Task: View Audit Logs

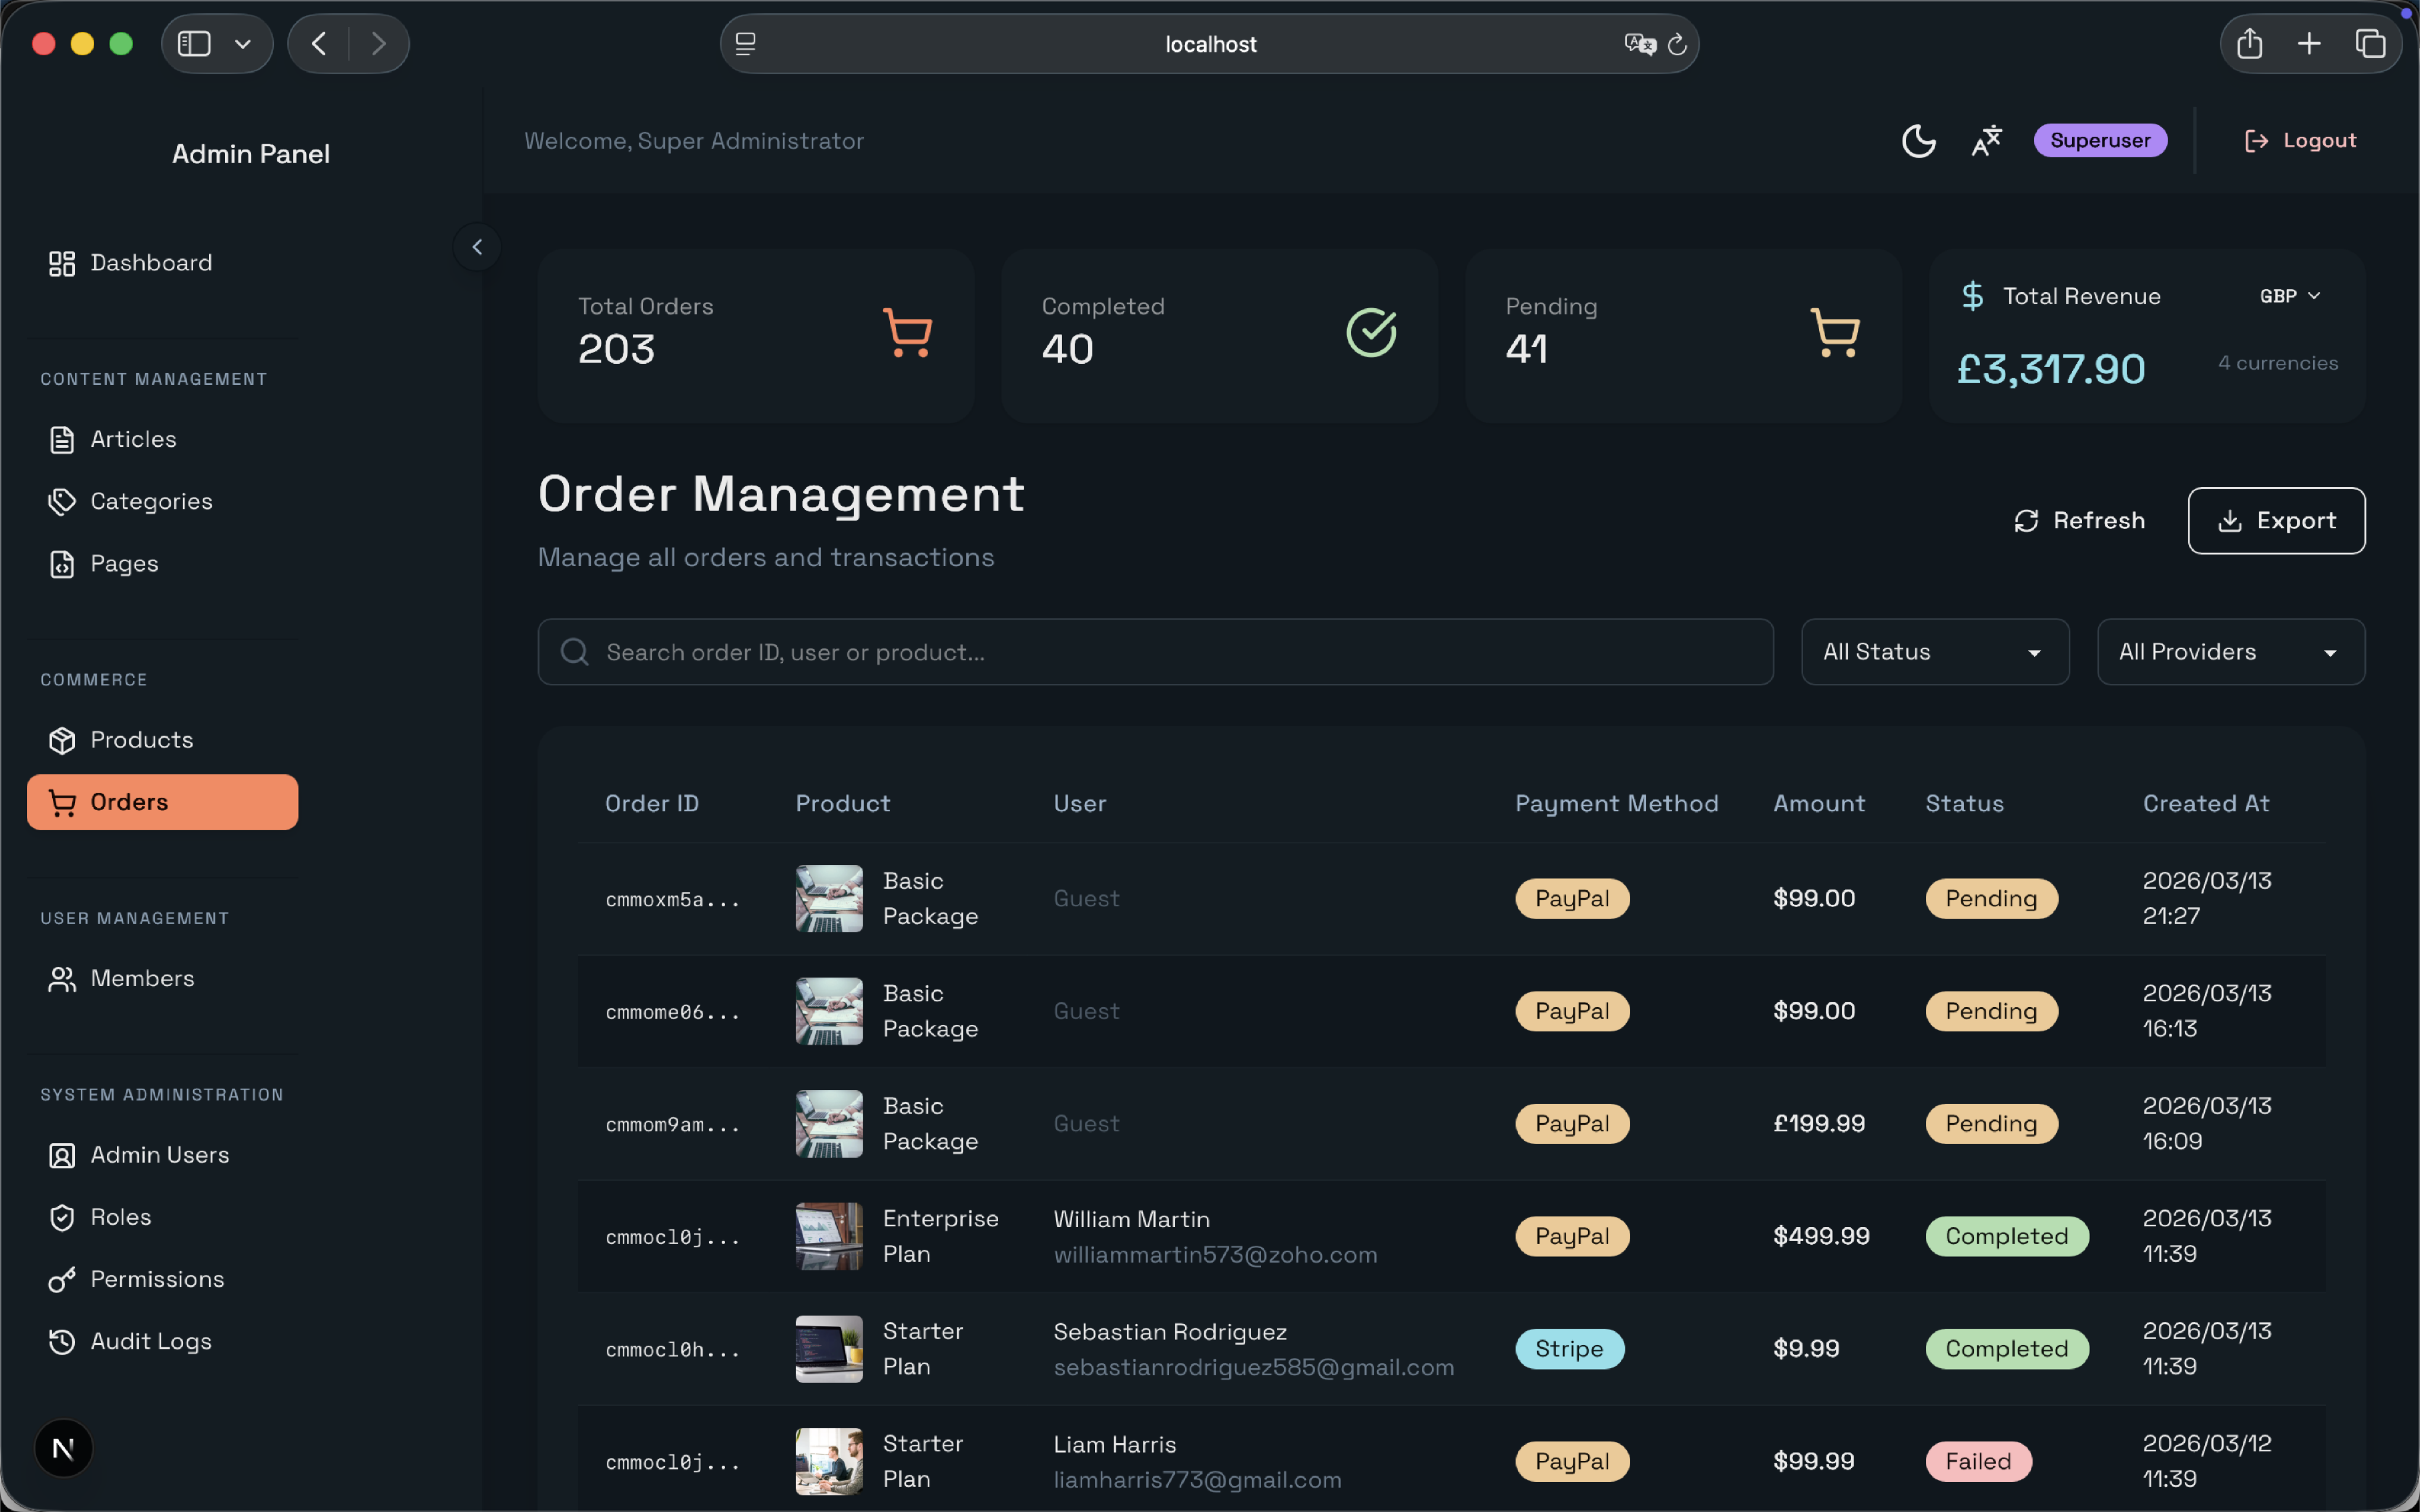Action: [x=163, y=1342]
